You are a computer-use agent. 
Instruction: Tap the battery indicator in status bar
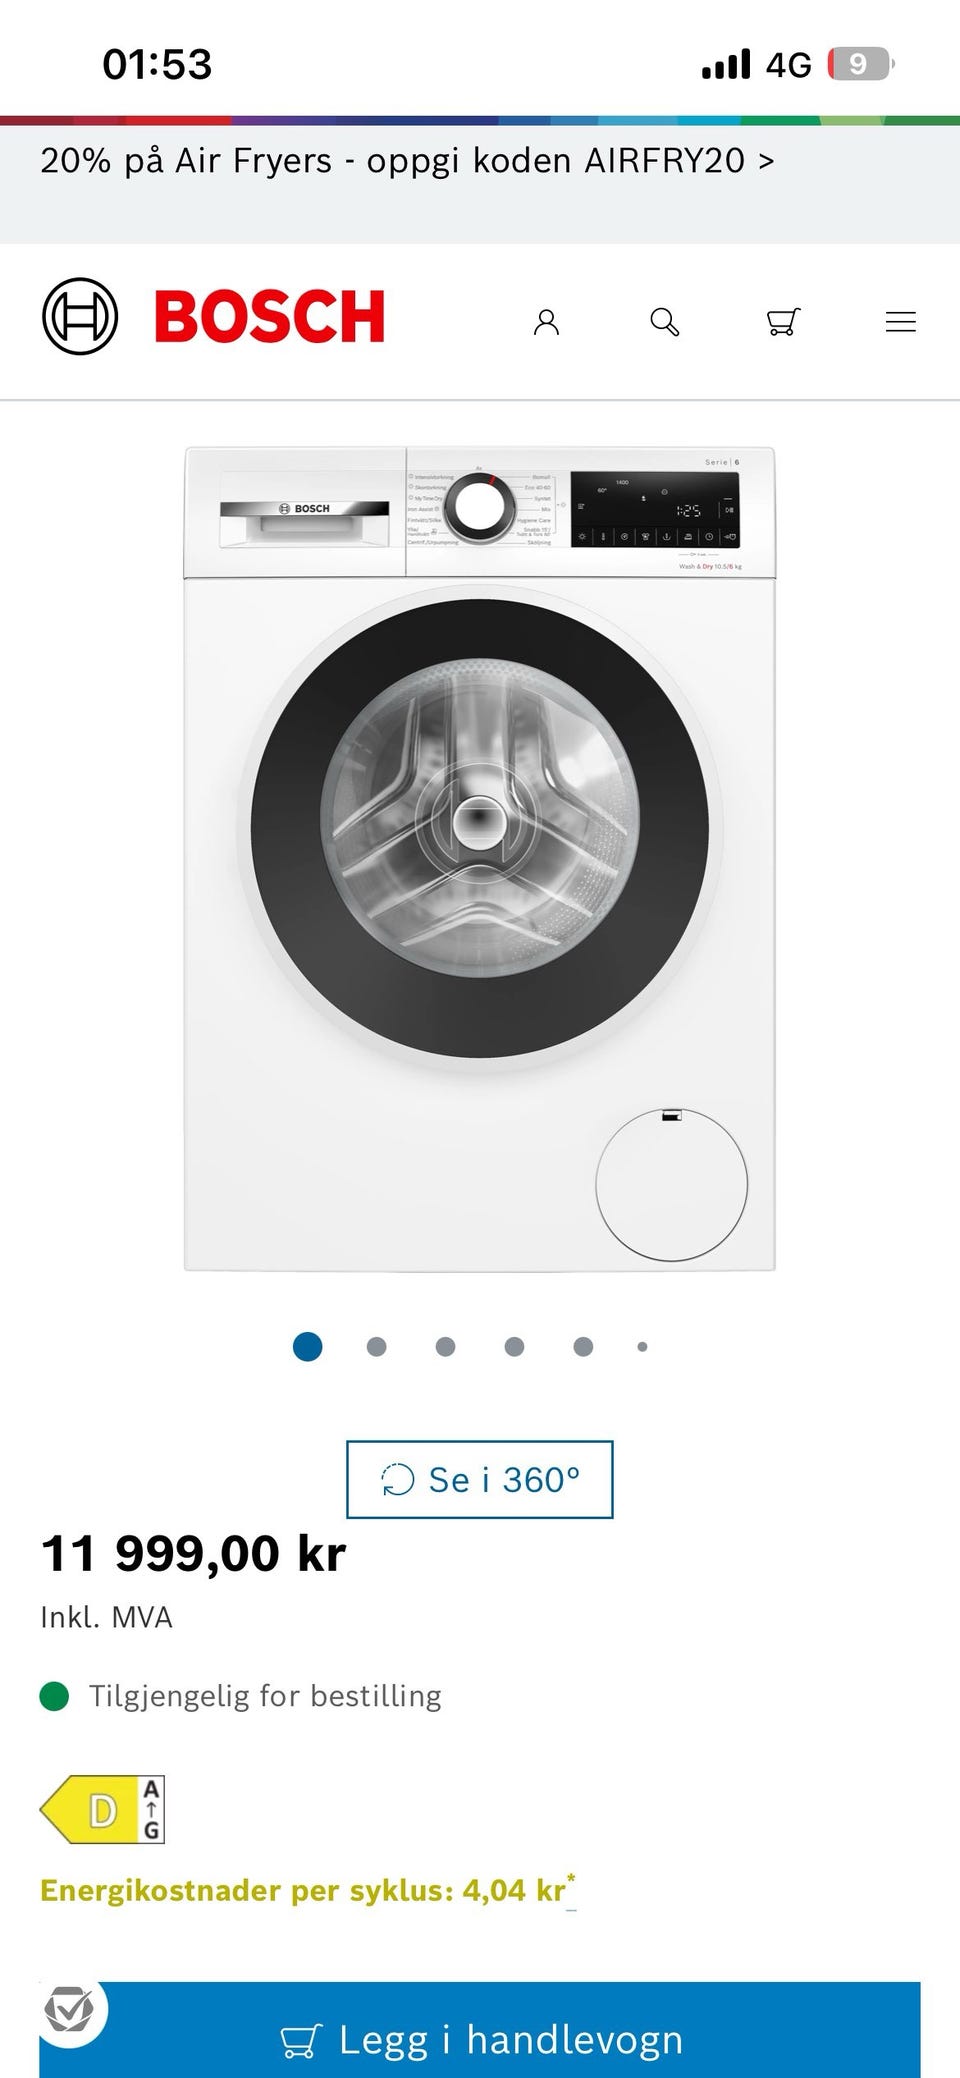click(x=861, y=64)
